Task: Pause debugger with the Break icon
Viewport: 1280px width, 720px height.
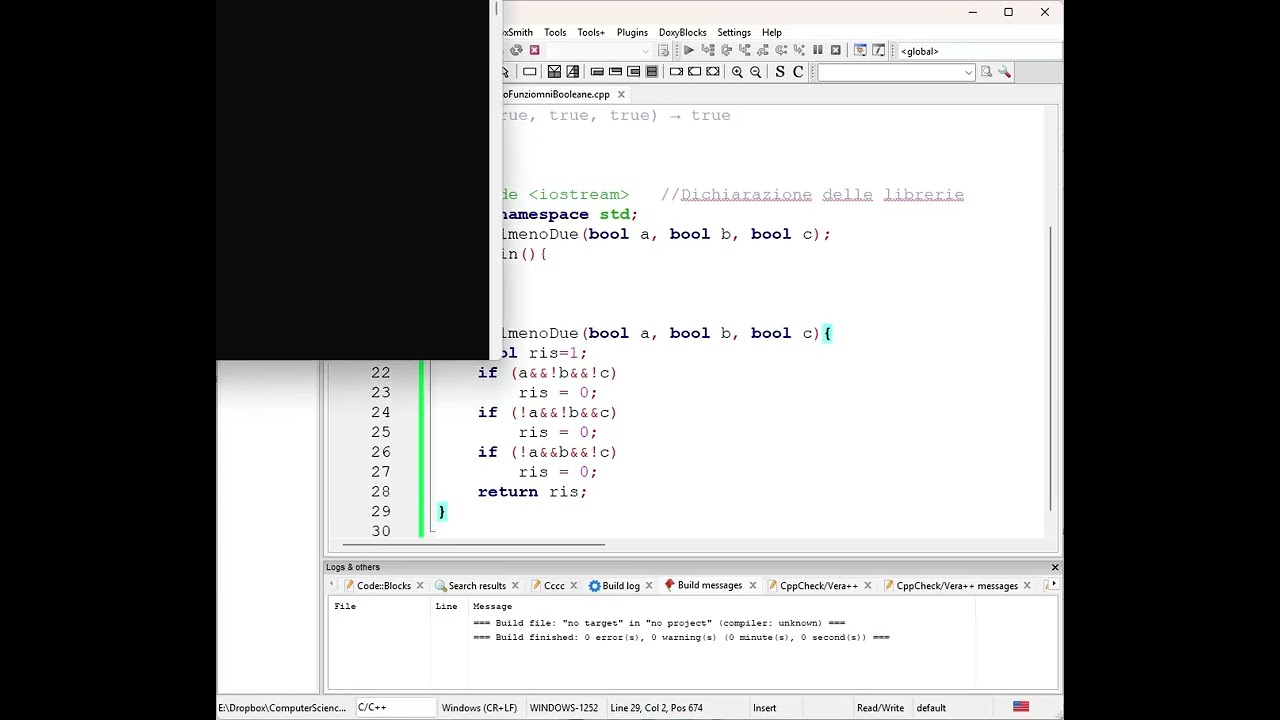Action: (x=818, y=50)
